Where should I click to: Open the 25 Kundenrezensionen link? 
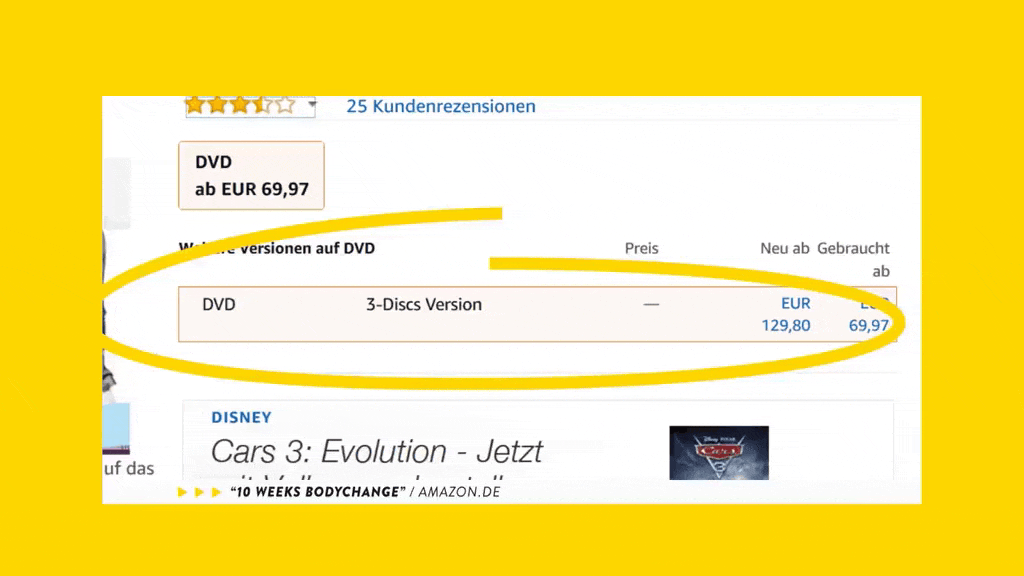click(x=440, y=106)
